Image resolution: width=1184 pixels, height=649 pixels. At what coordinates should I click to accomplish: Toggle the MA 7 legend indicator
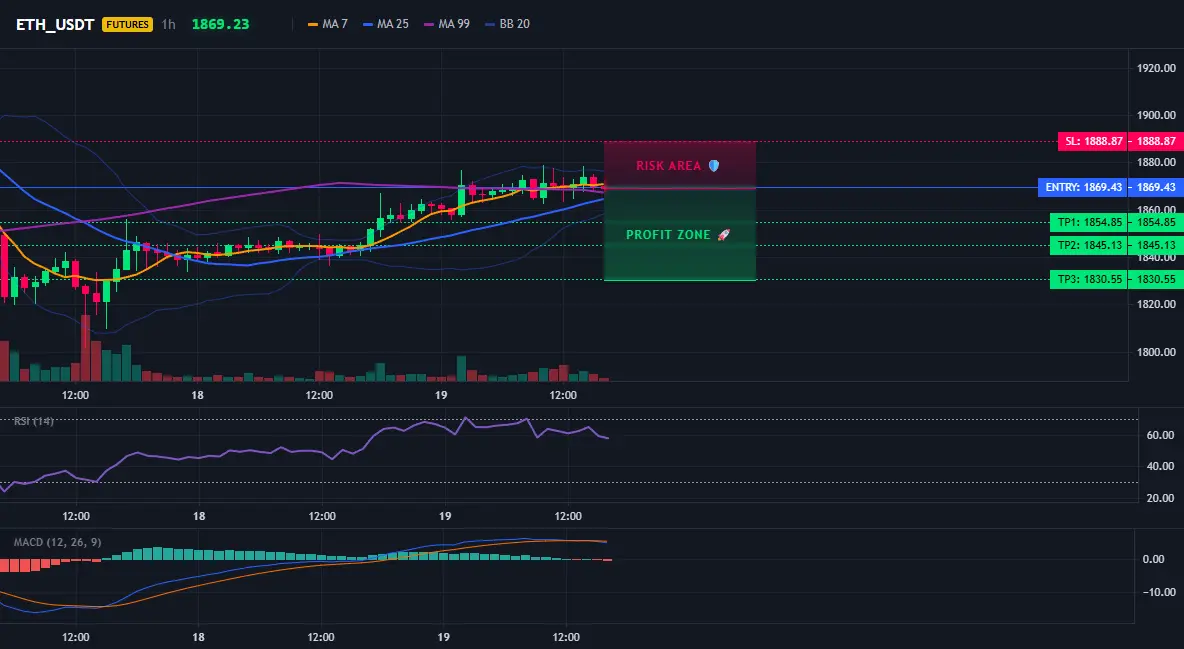pyautogui.click(x=328, y=24)
